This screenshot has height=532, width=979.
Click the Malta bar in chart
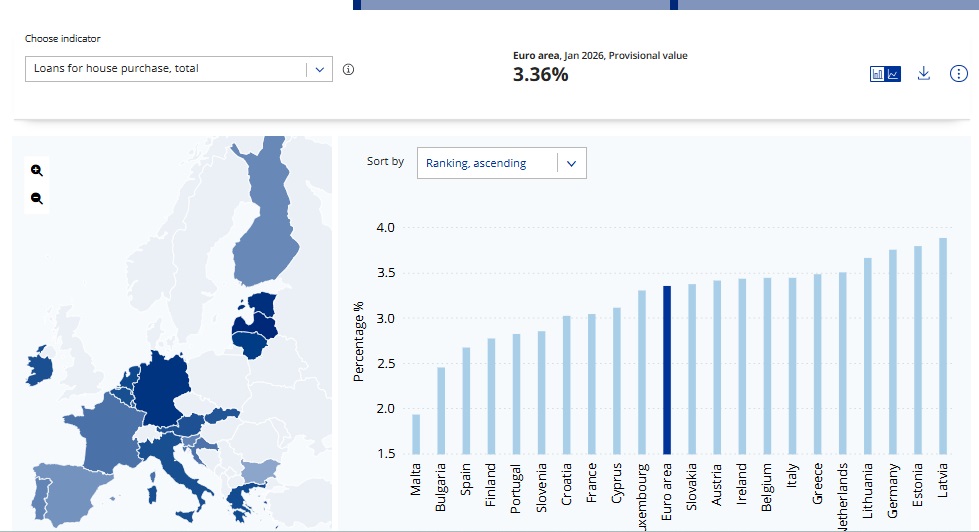coord(416,433)
